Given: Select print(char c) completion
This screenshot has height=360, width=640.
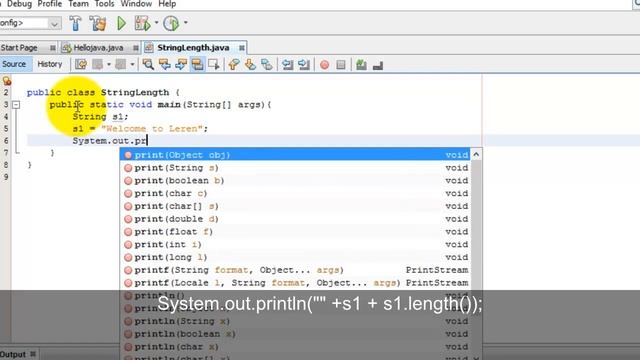Looking at the screenshot, I should [296, 193].
